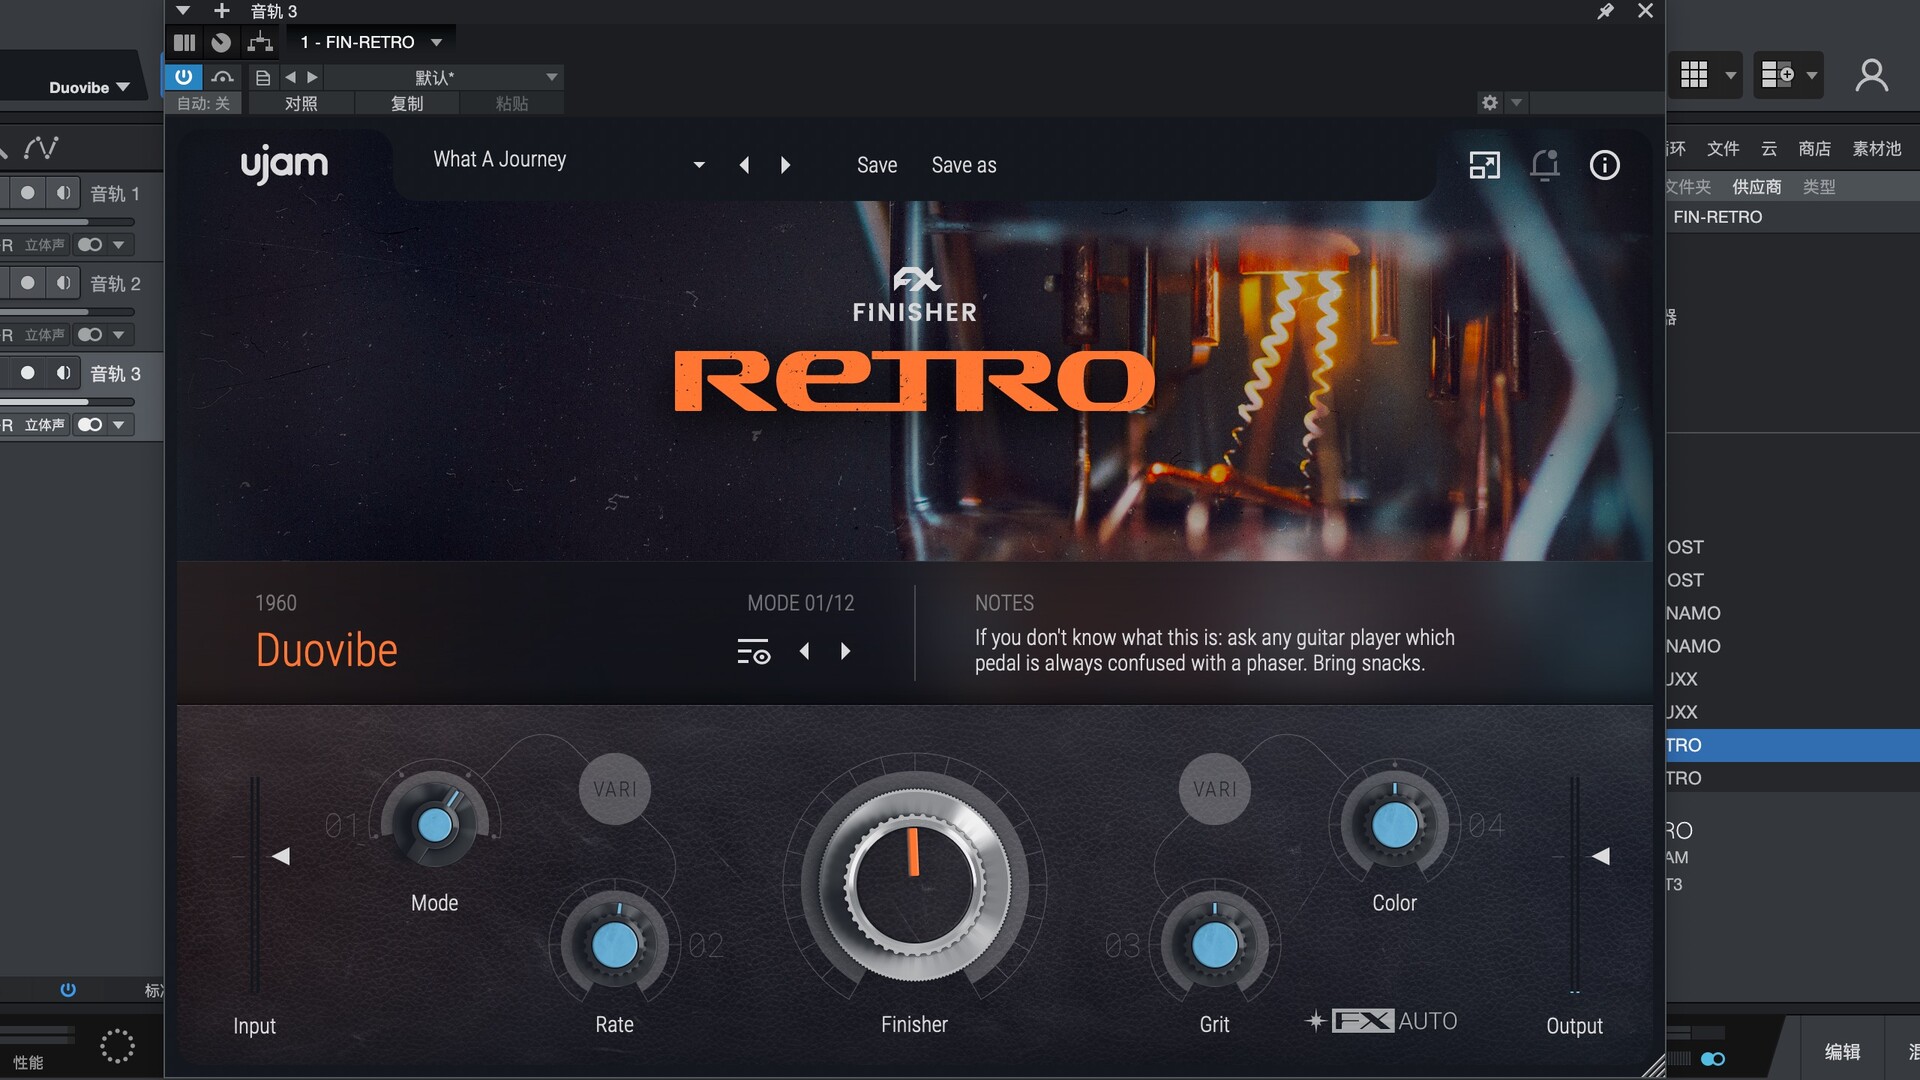The width and height of the screenshot is (1920, 1080).
Task: Click the channel editor bars icon
Action: tap(184, 42)
